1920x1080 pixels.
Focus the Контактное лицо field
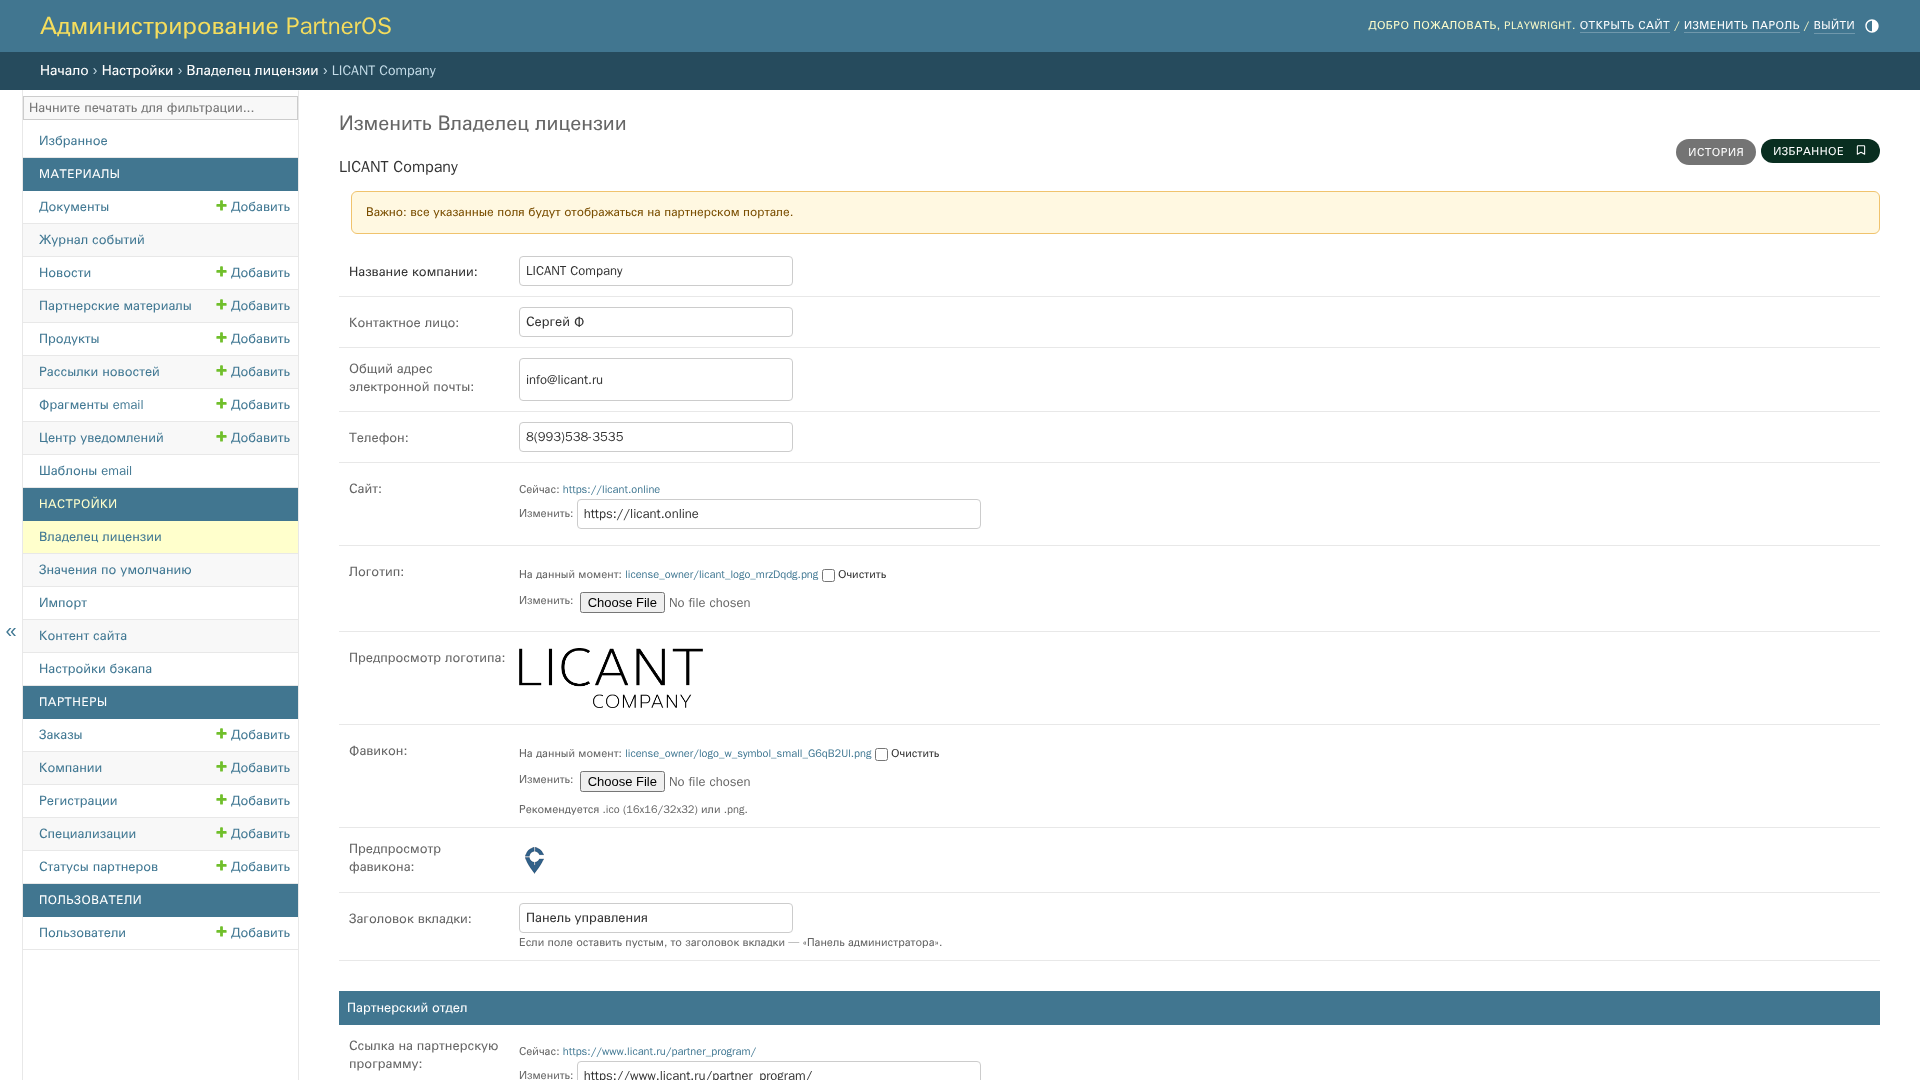point(656,322)
